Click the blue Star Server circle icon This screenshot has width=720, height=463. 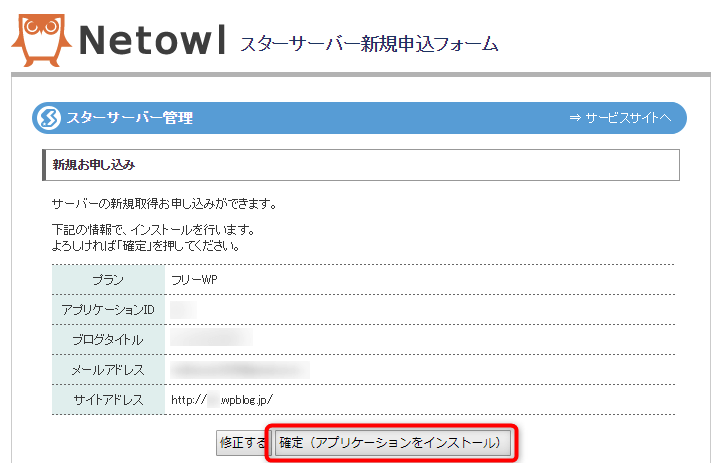pos(48,118)
